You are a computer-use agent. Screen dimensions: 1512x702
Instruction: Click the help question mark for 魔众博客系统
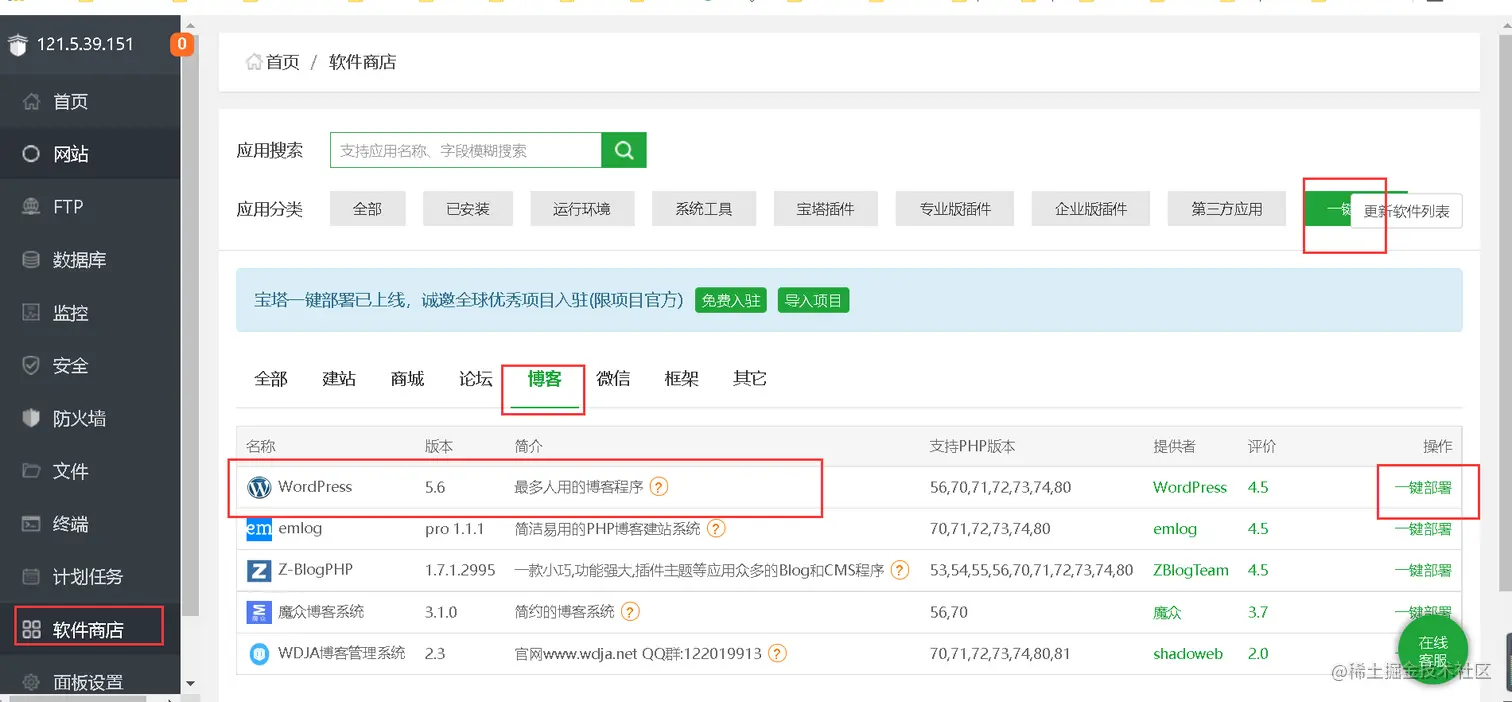pyautogui.click(x=630, y=611)
